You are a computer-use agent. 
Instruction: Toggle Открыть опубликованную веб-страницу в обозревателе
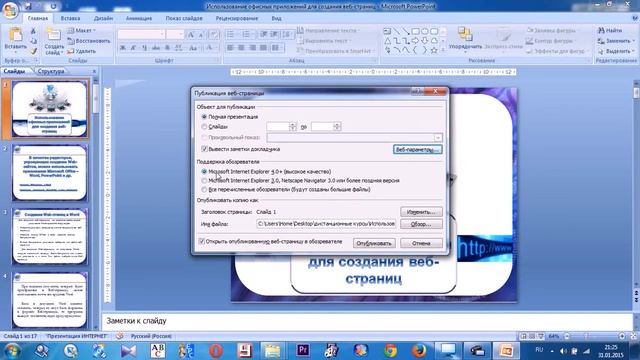(201, 241)
